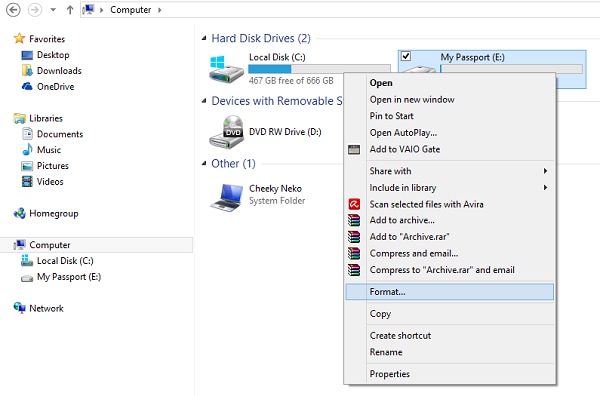Open OneDrive in Favorites
Image resolution: width=600 pixels, height=396 pixels.
coord(55,87)
